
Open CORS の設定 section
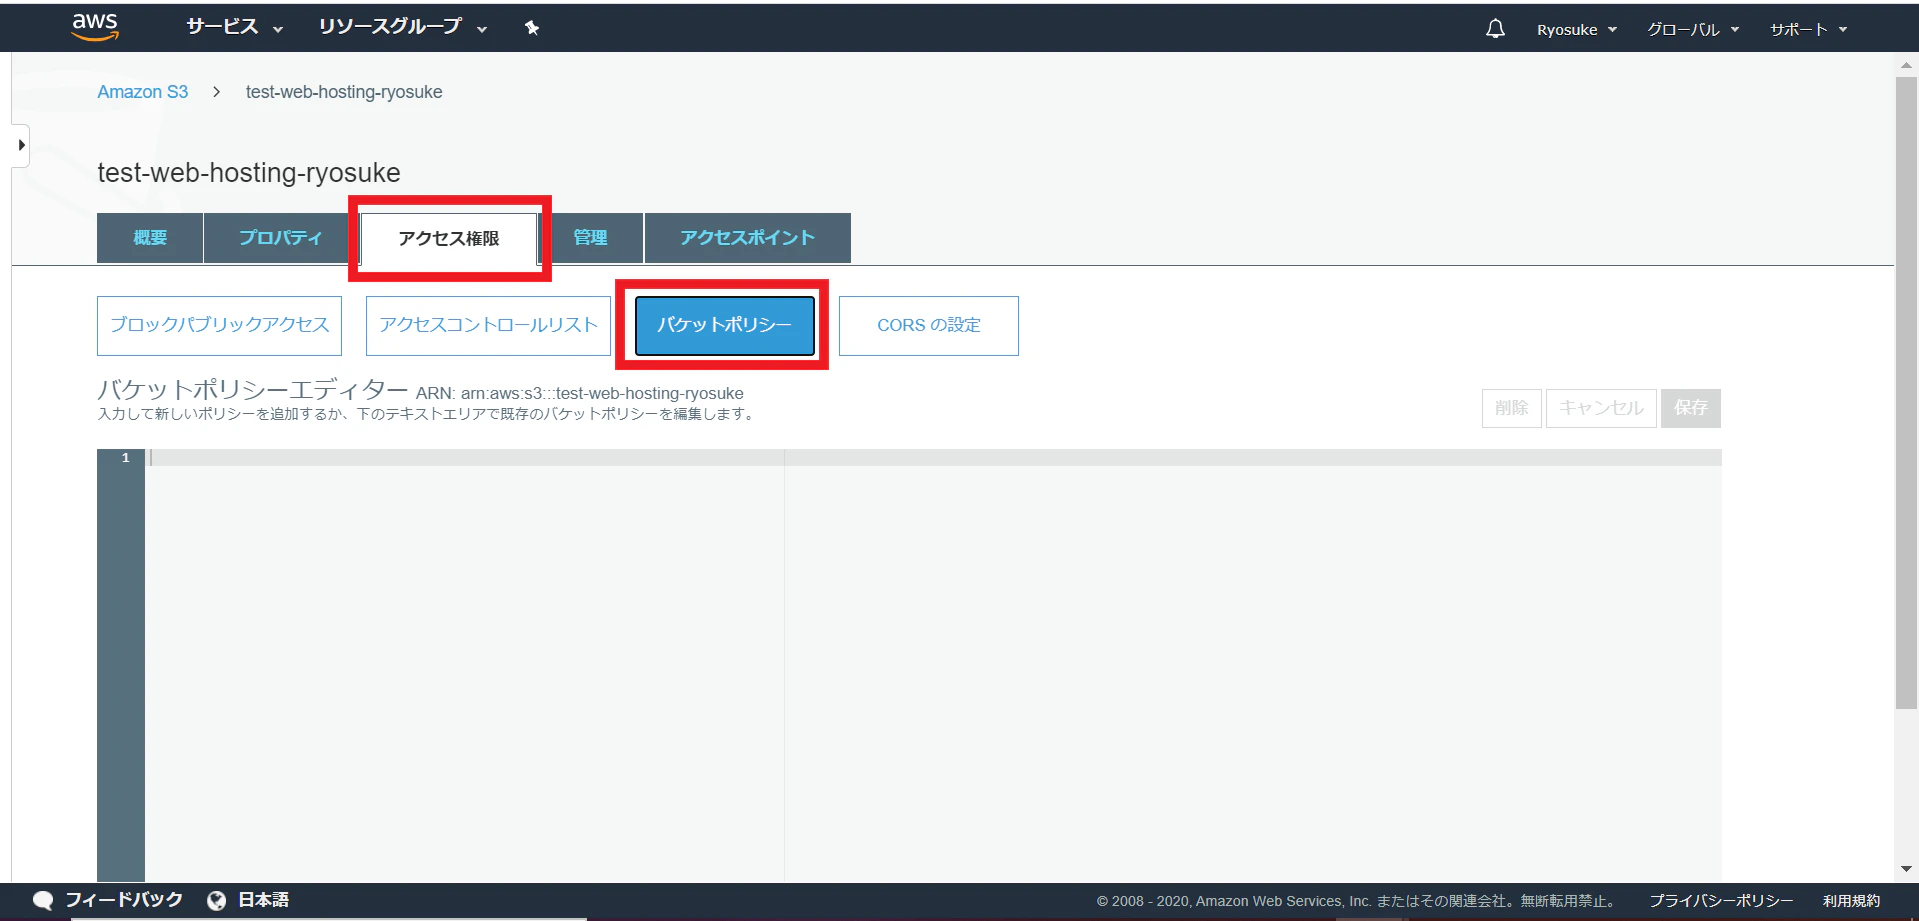click(928, 325)
